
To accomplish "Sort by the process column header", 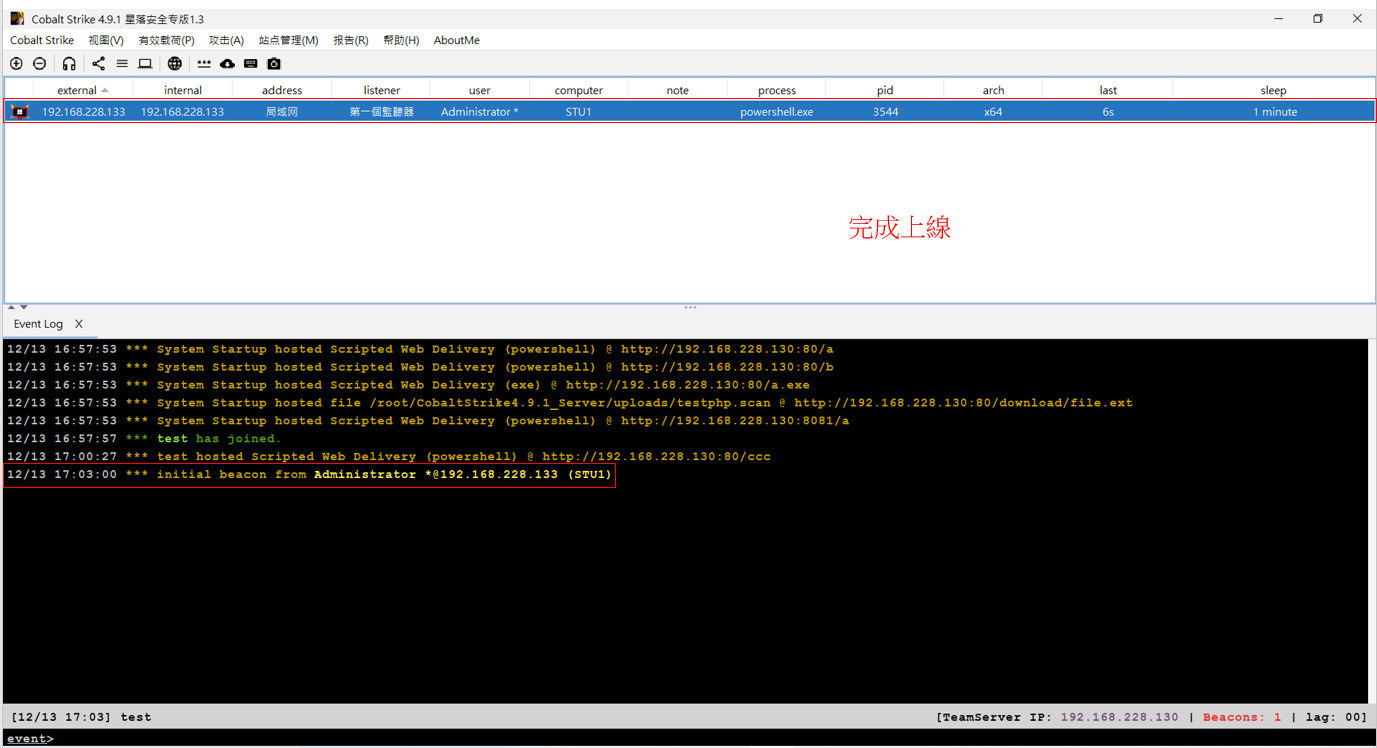I will click(777, 90).
